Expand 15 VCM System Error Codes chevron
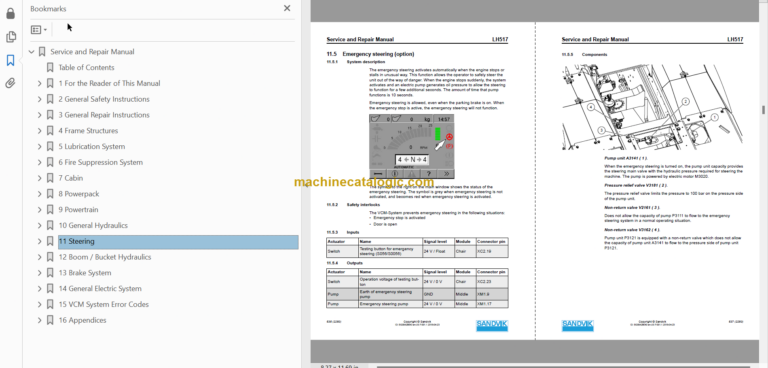This screenshot has height=368, width=768. [40, 304]
